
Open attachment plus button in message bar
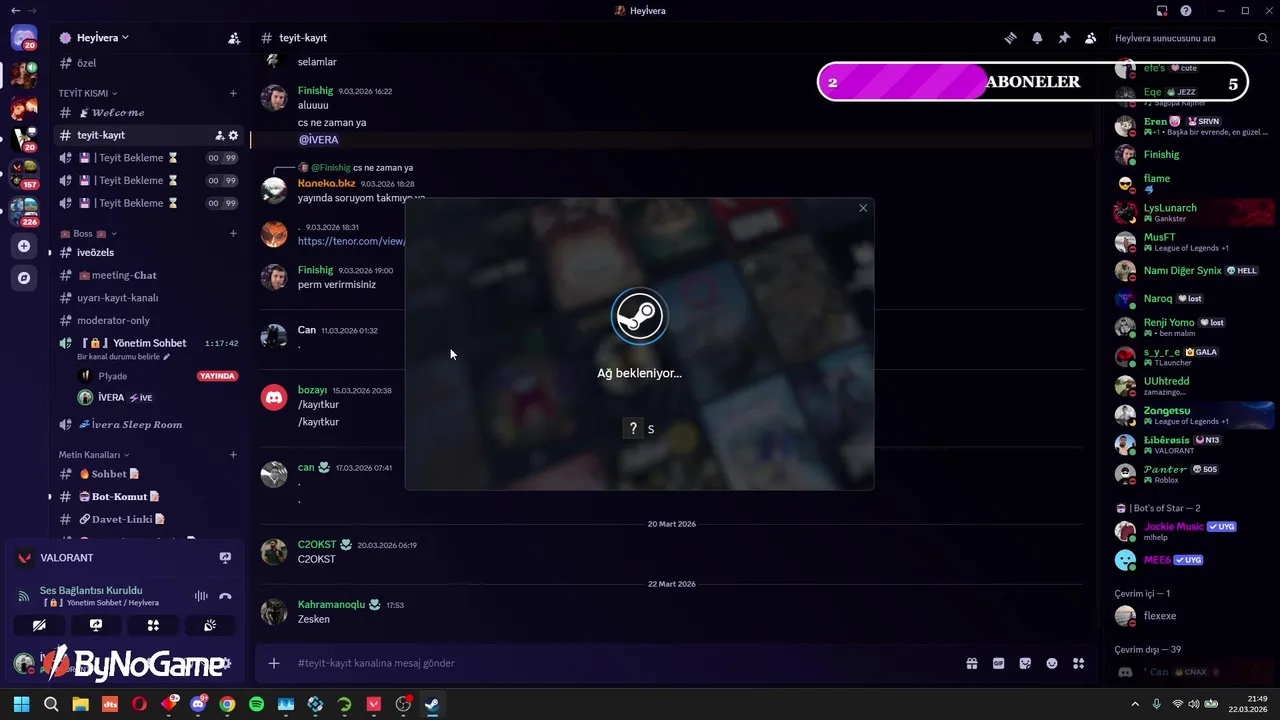(x=274, y=663)
